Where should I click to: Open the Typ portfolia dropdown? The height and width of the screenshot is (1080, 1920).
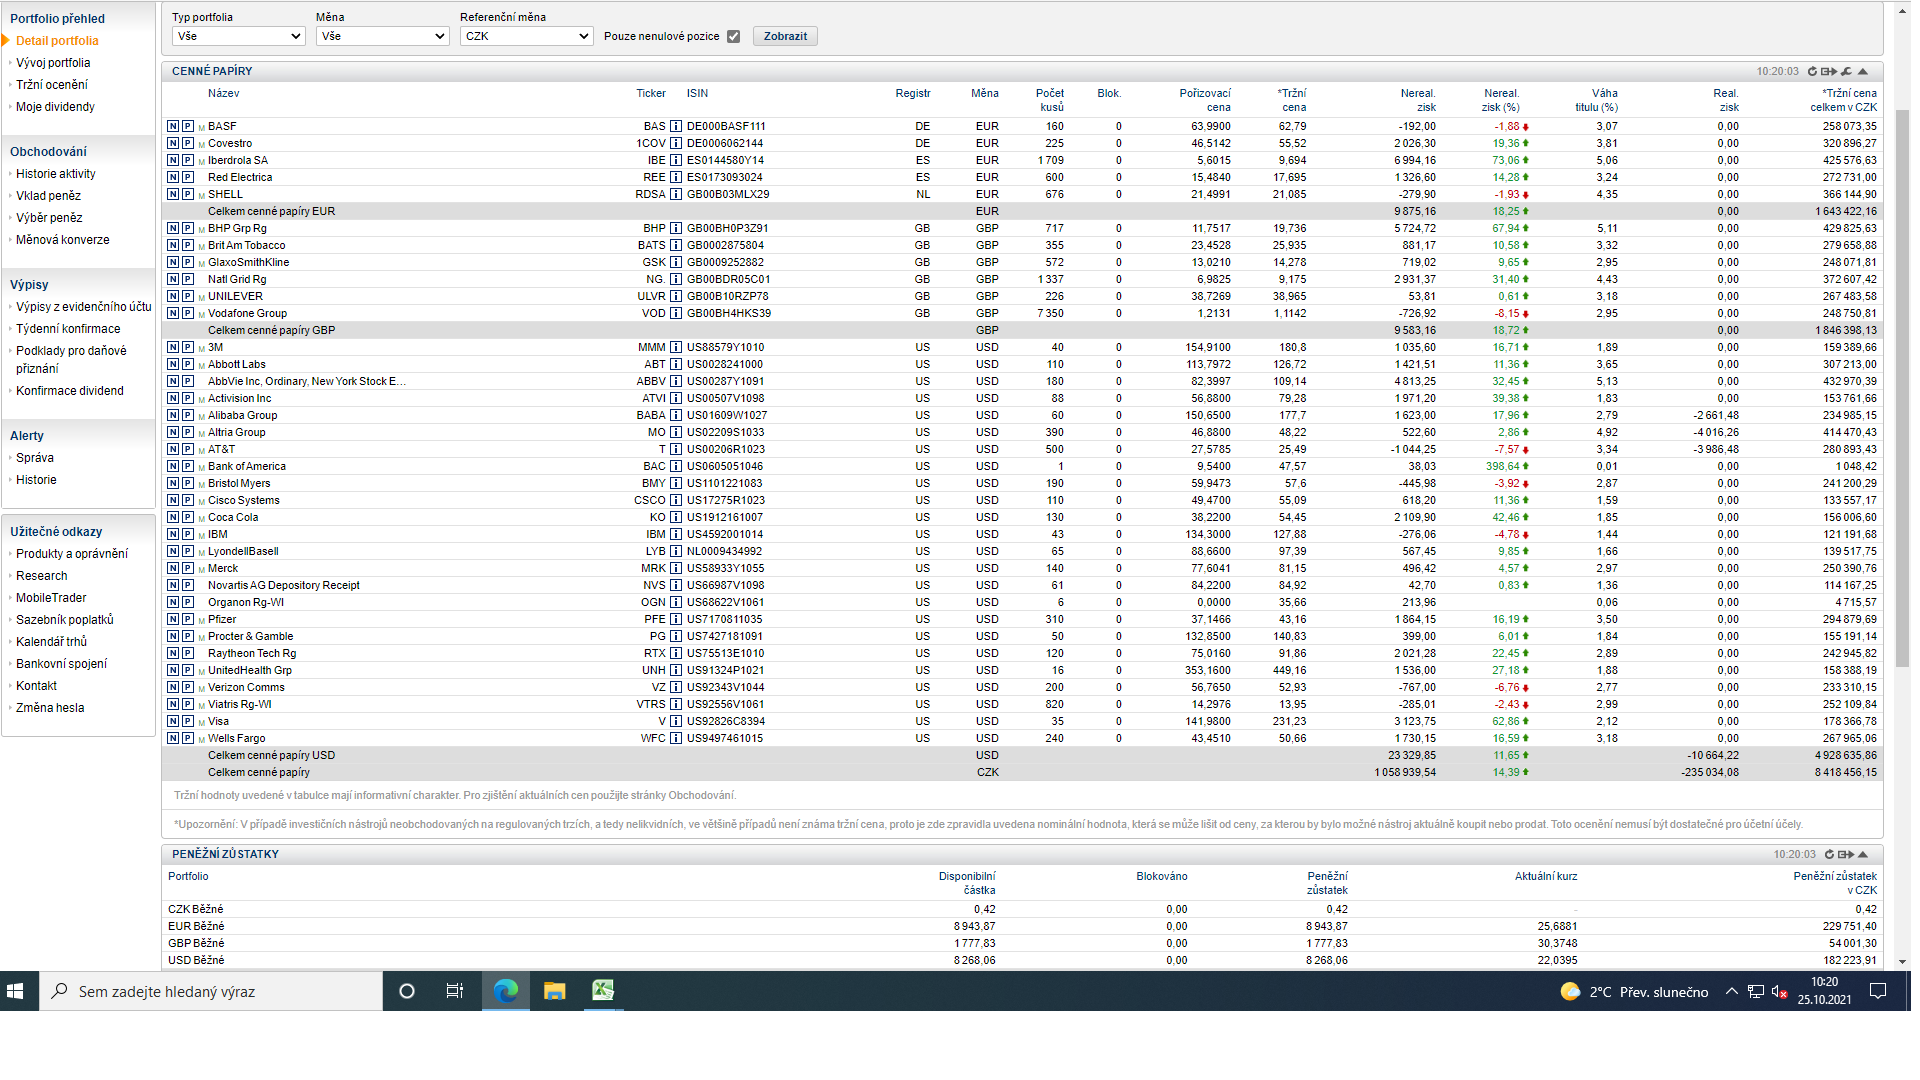238,37
